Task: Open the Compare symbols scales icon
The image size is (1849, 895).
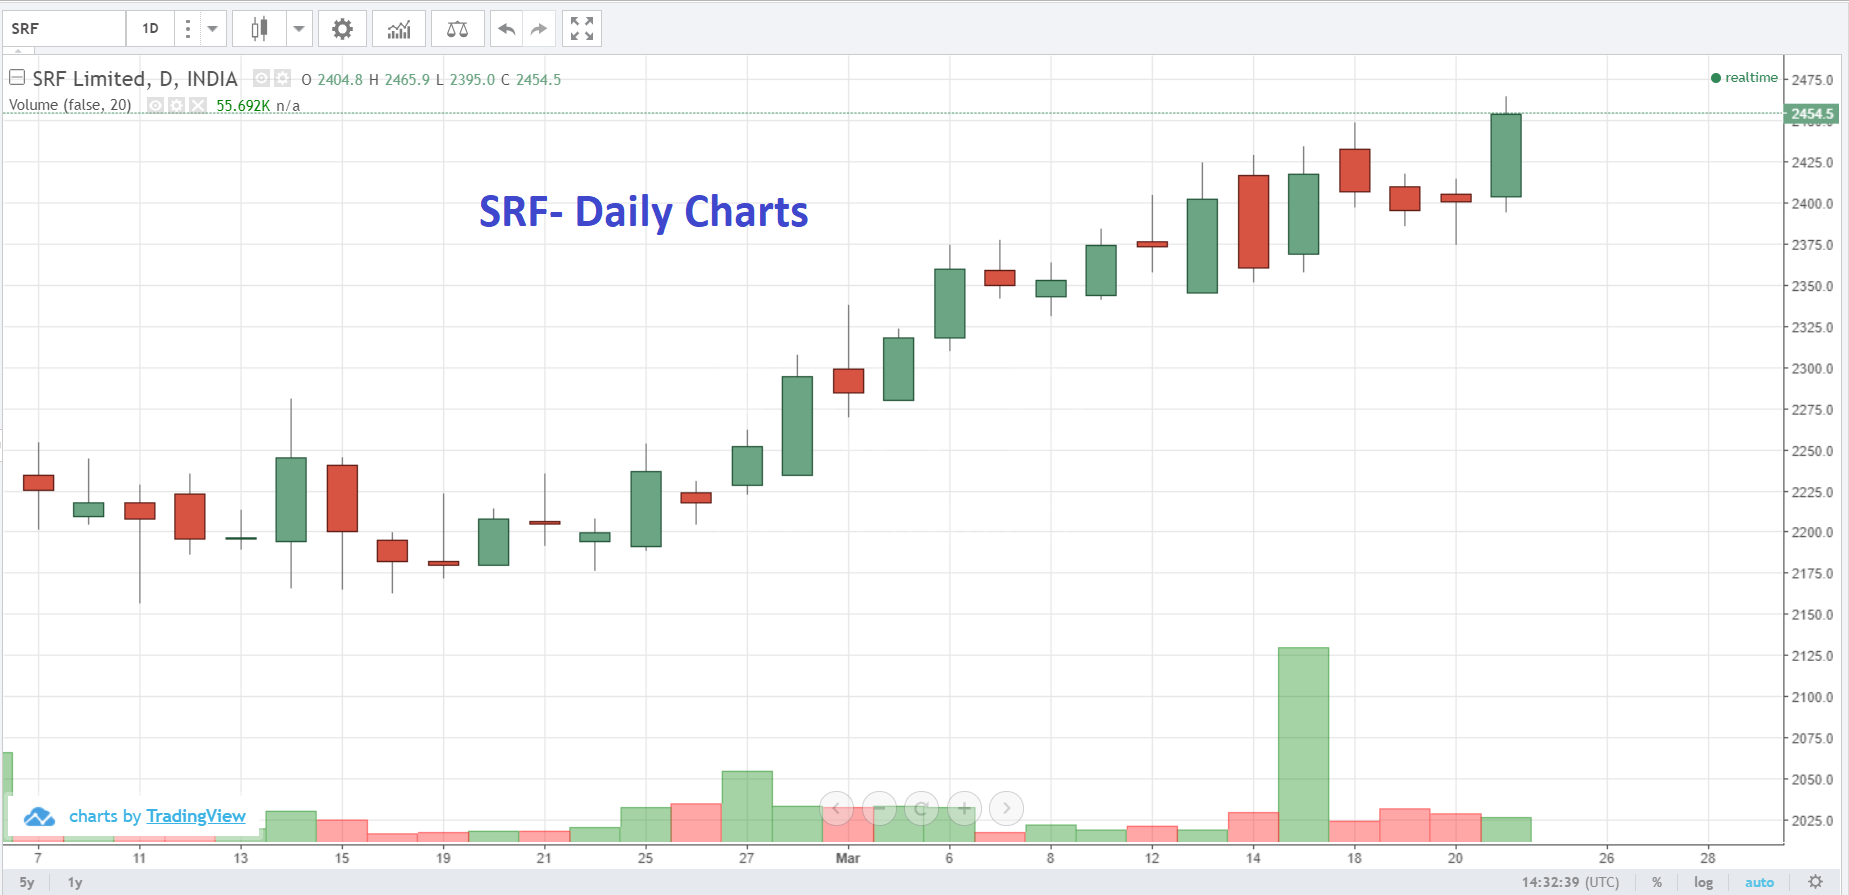Action: click(x=457, y=29)
